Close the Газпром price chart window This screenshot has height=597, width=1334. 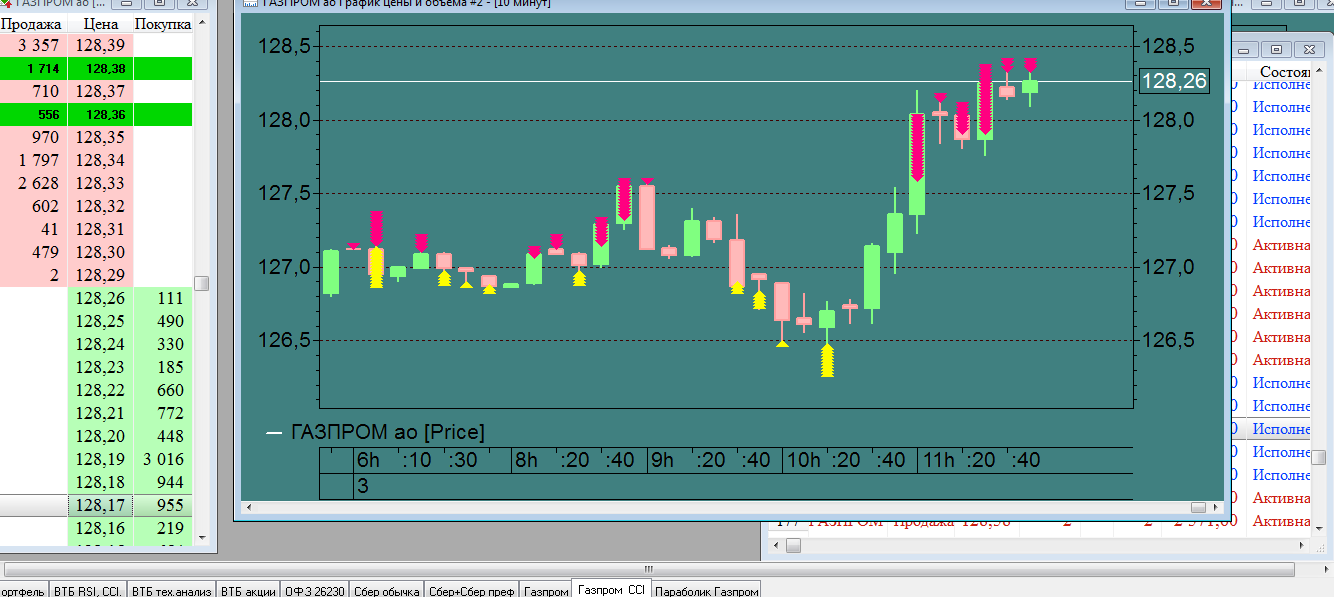coord(1206,4)
